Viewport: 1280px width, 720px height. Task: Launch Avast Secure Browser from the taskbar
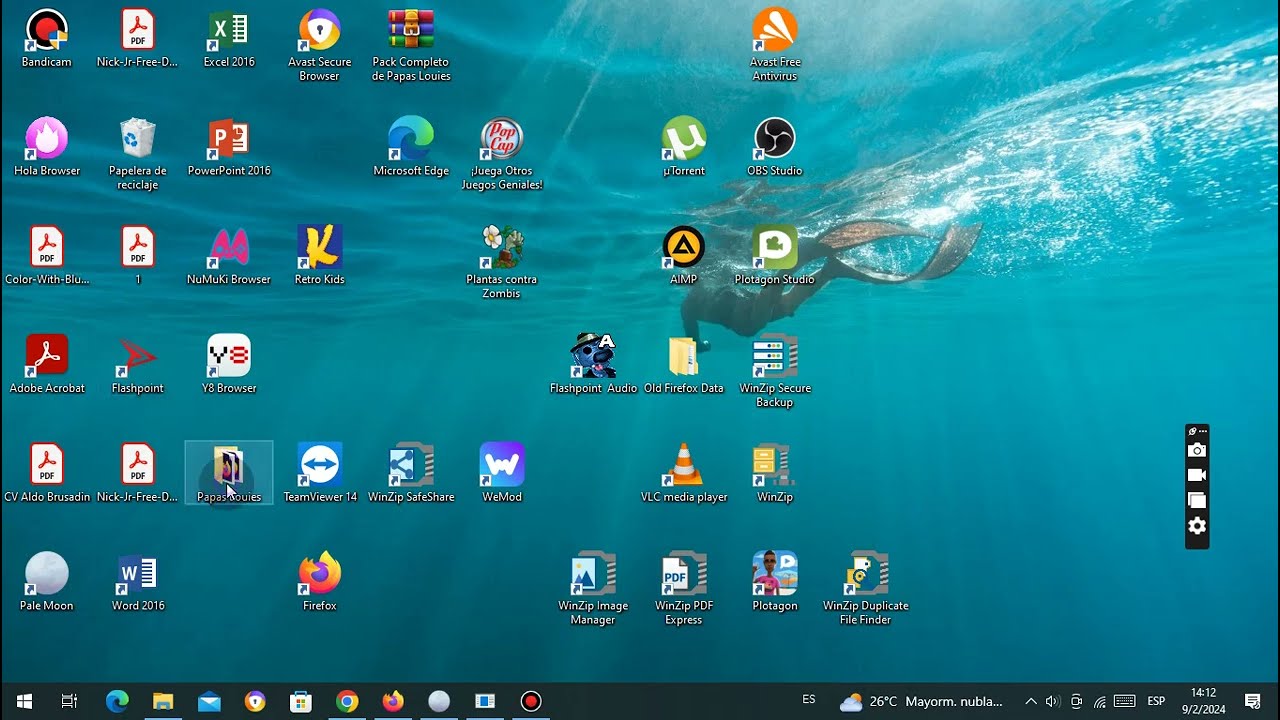[x=255, y=702]
